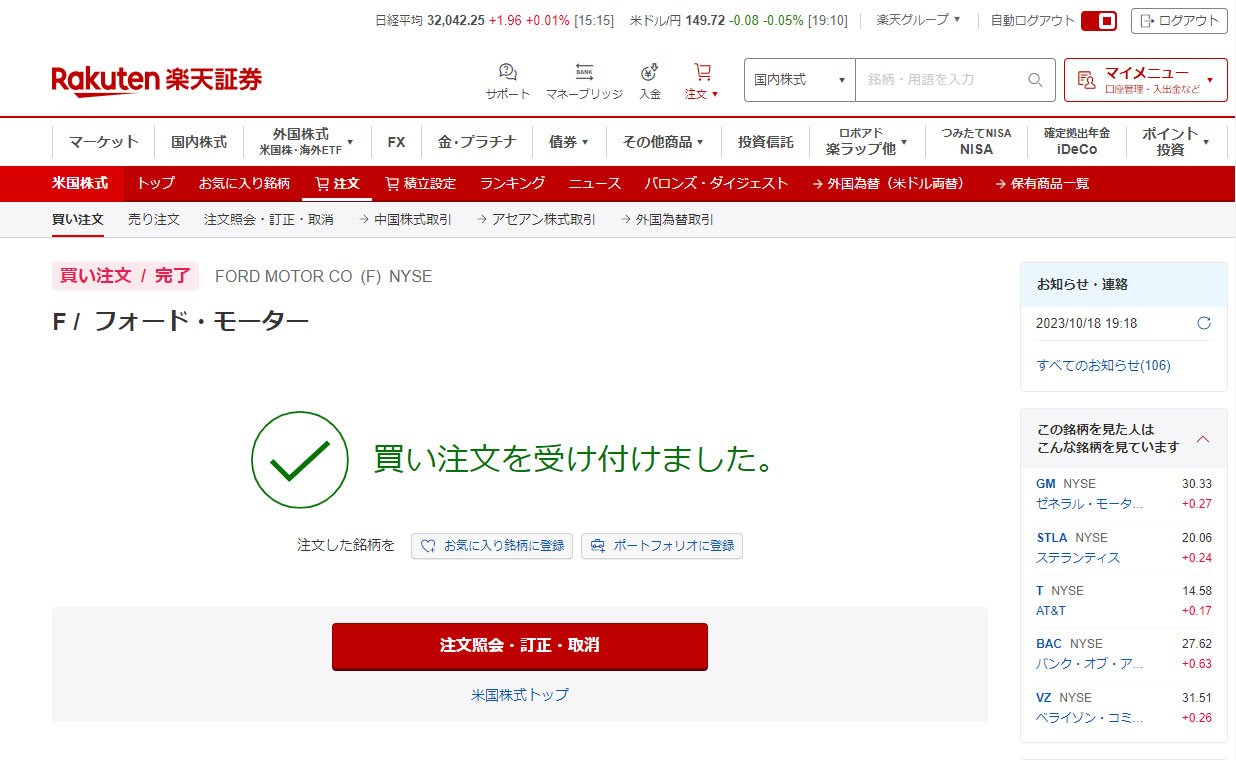Image resolution: width=1236 pixels, height=760 pixels.
Task: Add stock to favorites (お気に入り銘柄に登録)
Action: tap(492, 546)
